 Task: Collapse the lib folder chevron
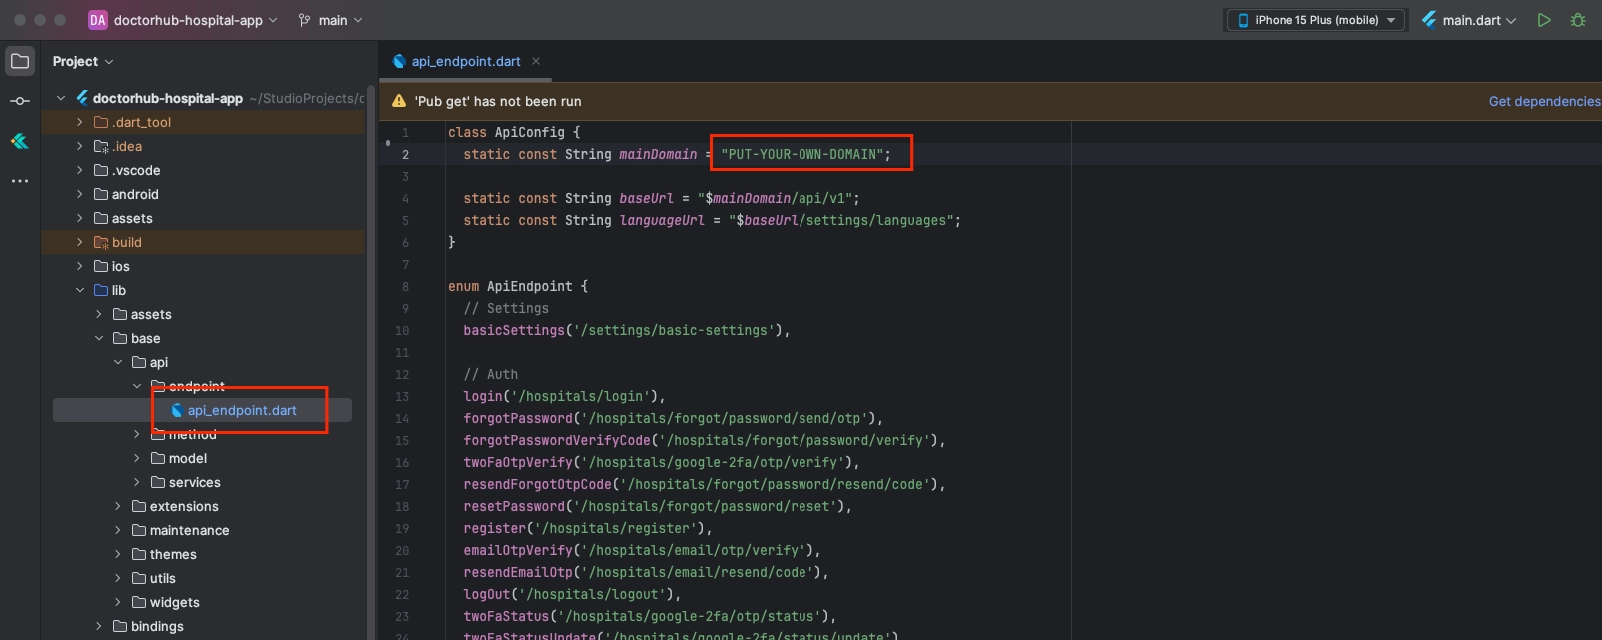tap(80, 290)
